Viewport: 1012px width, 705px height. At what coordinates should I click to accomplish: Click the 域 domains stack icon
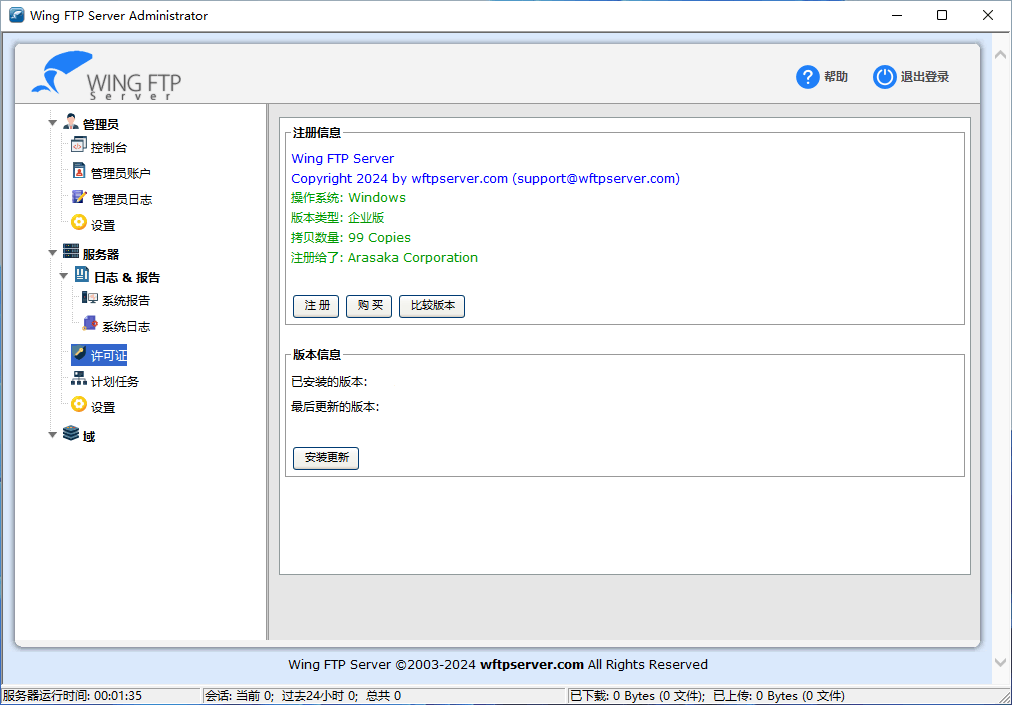pyautogui.click(x=71, y=434)
